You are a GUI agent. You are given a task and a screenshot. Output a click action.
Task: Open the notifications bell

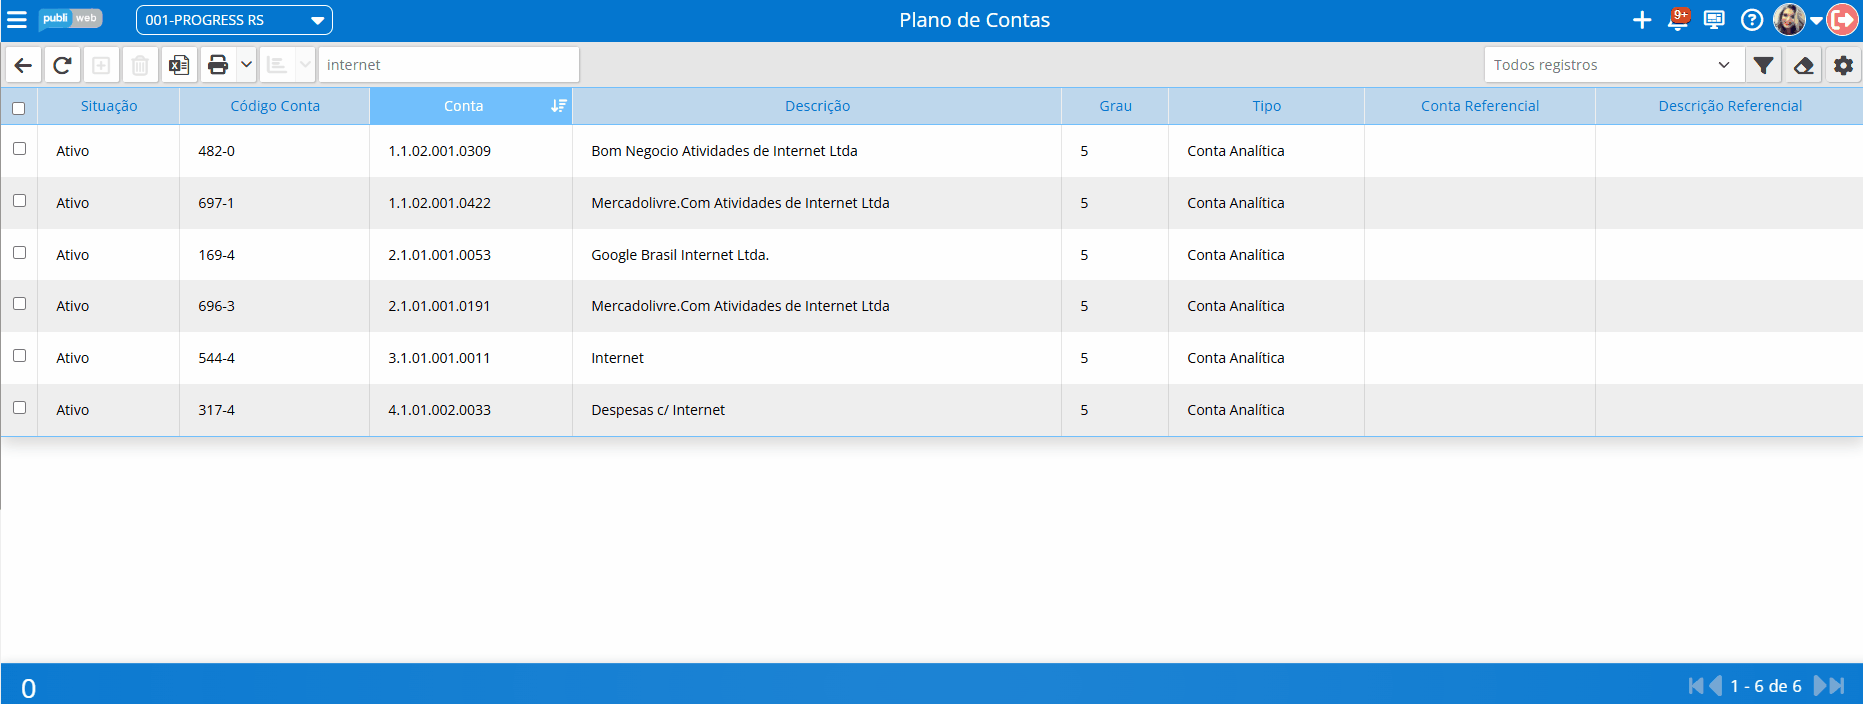point(1679,20)
